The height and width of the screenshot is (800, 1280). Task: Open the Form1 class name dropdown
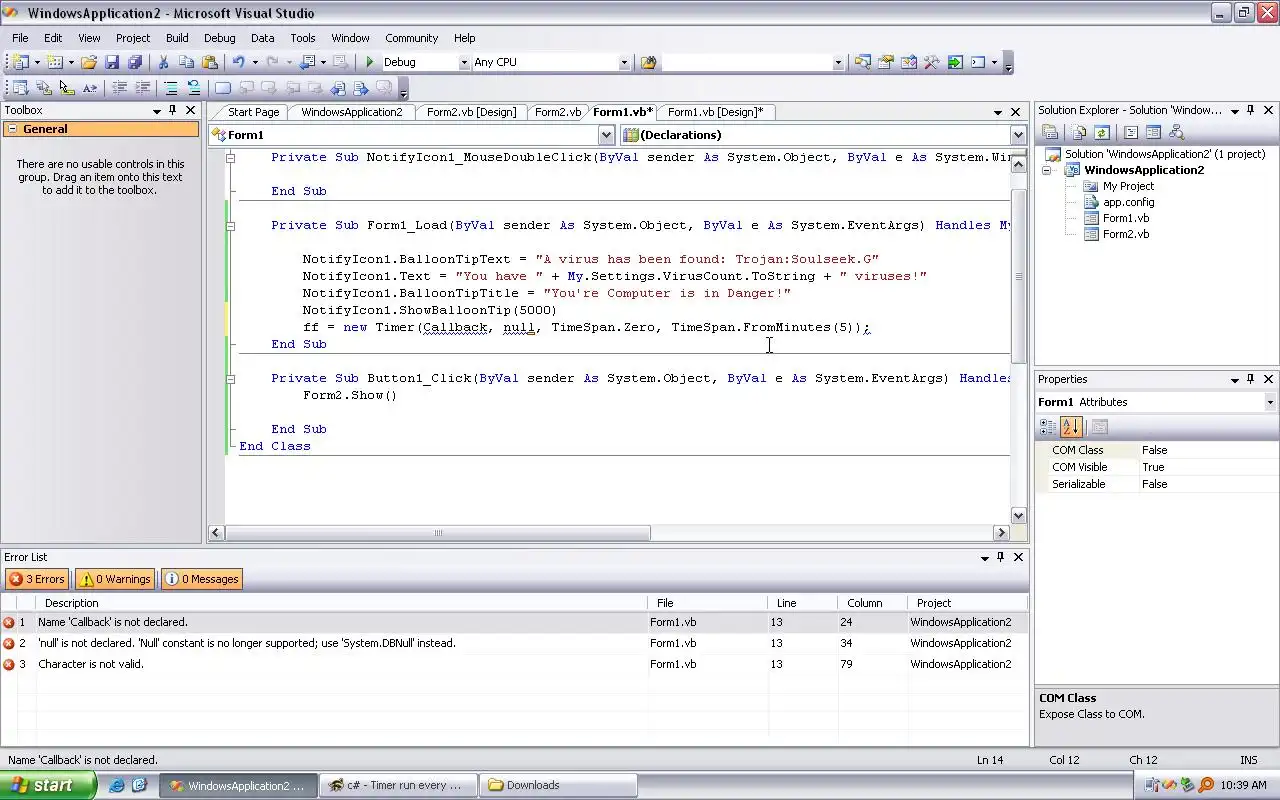[x=606, y=135]
